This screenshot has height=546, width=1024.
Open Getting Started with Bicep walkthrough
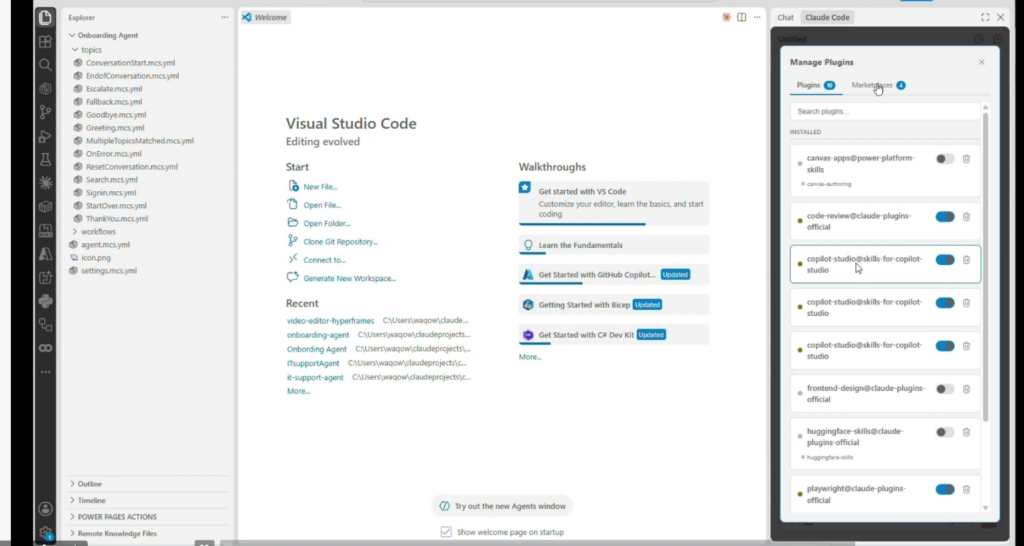click(x=614, y=305)
